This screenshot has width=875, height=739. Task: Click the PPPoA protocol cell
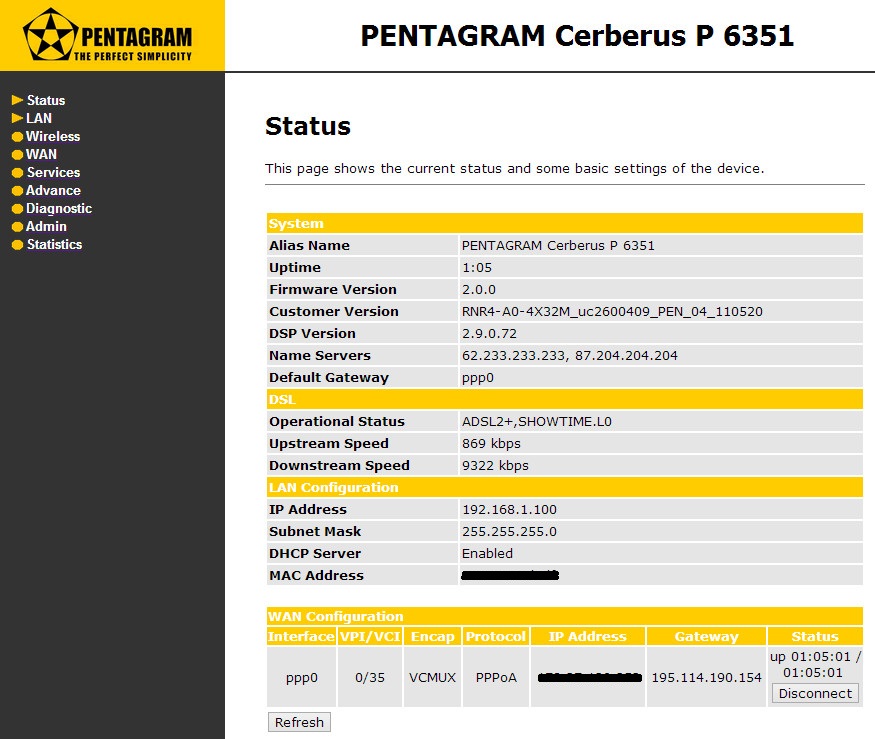point(496,677)
